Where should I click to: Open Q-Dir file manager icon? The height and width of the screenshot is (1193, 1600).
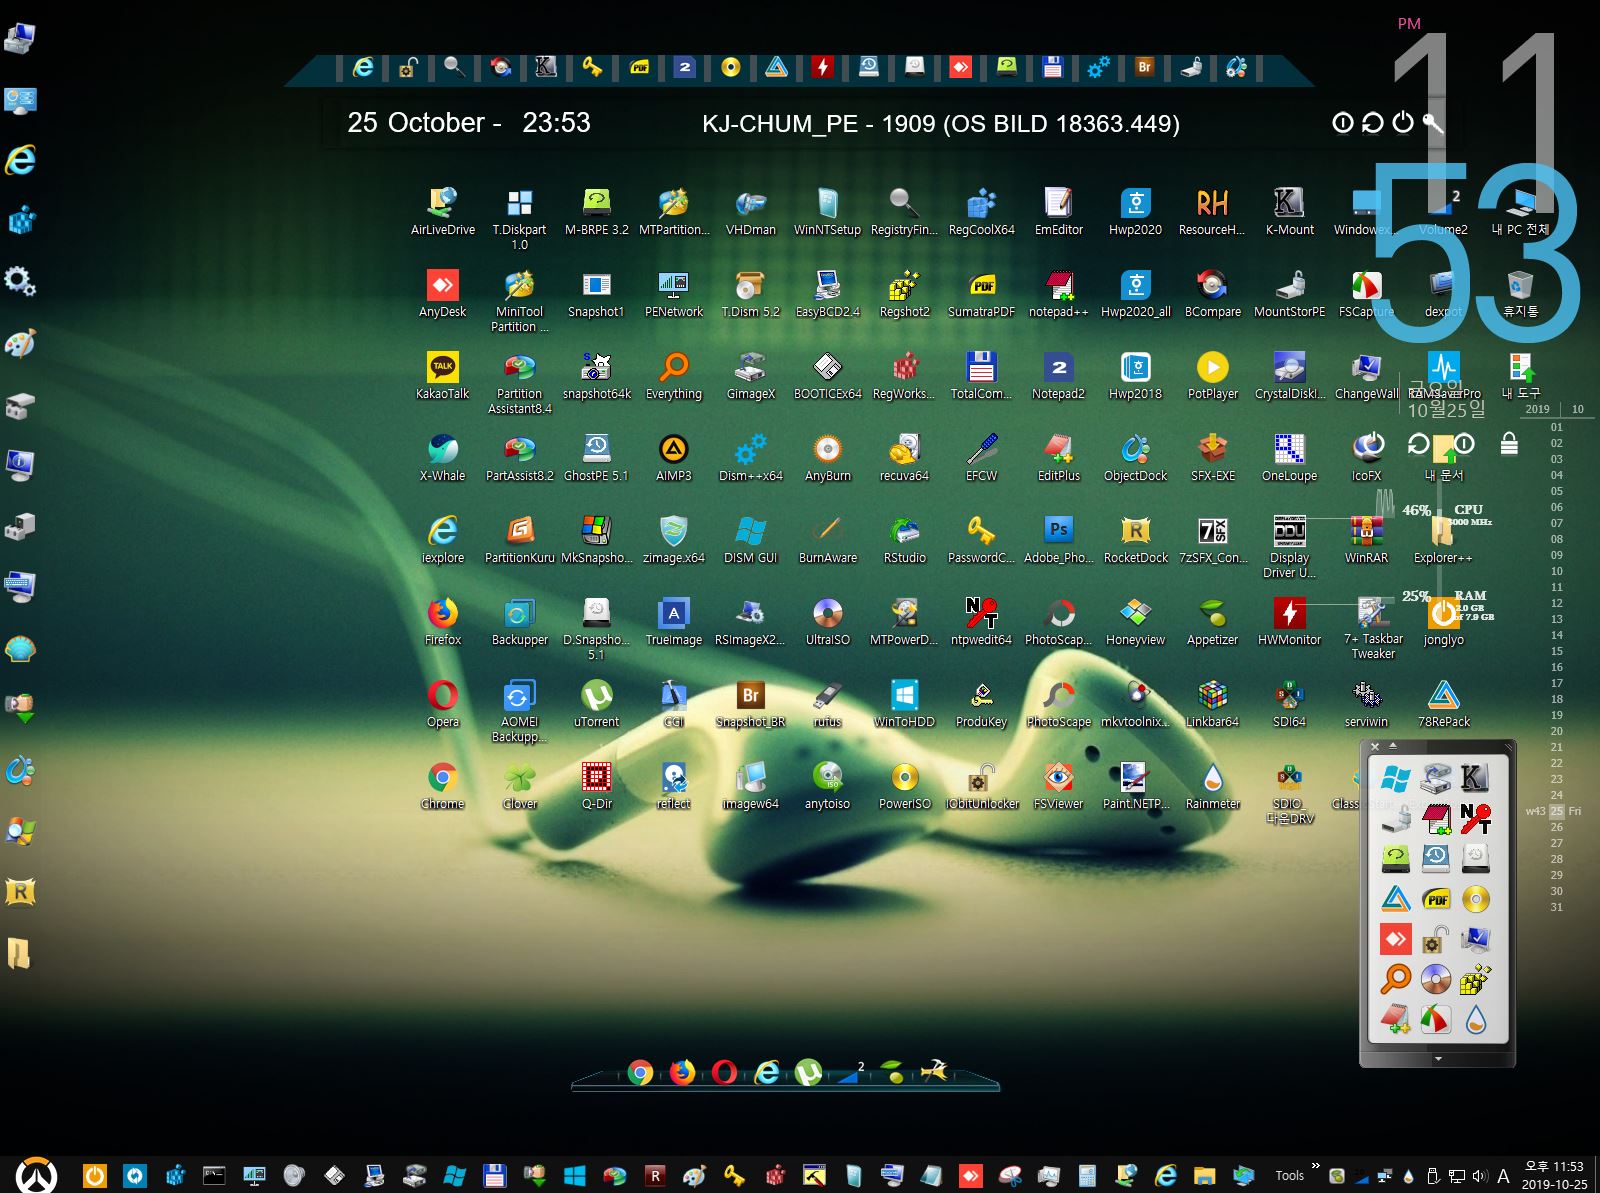pos(596,785)
